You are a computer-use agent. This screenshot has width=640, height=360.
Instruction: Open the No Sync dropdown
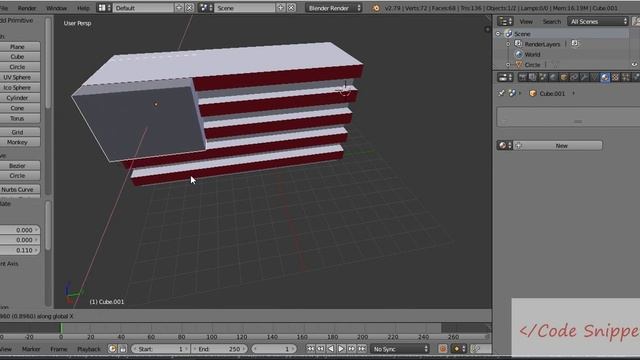point(400,349)
